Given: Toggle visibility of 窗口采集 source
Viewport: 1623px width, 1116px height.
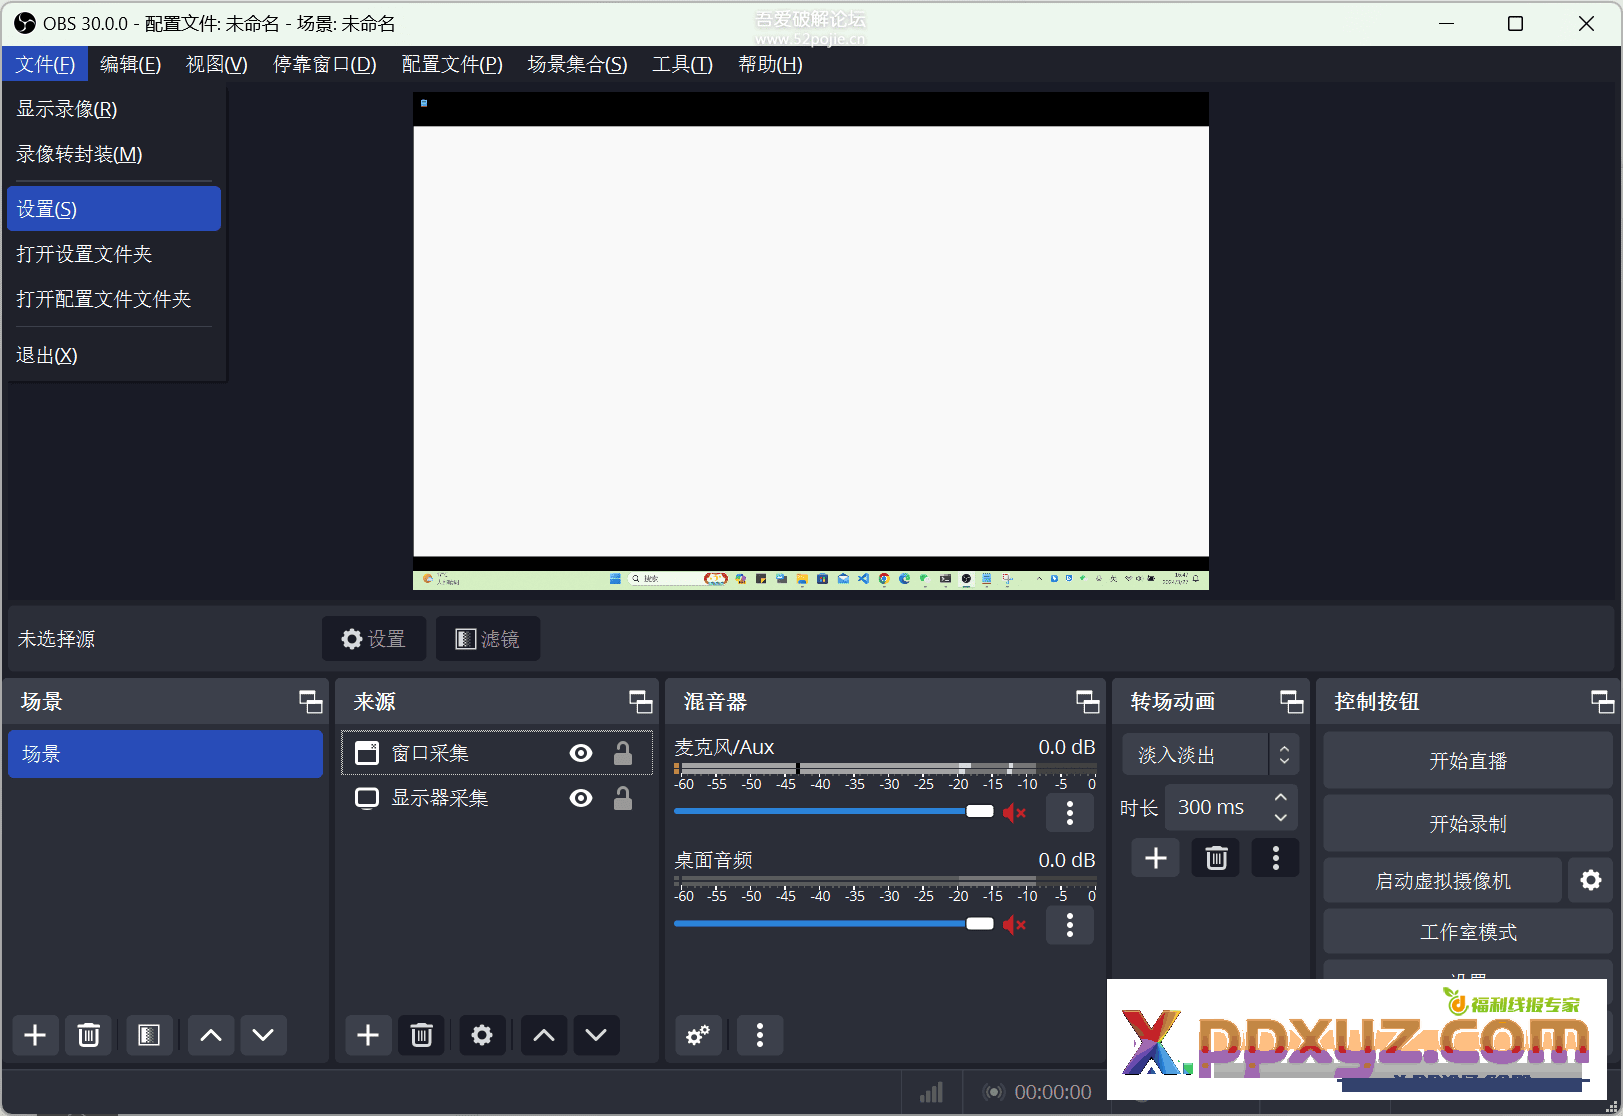Looking at the screenshot, I should tap(581, 753).
